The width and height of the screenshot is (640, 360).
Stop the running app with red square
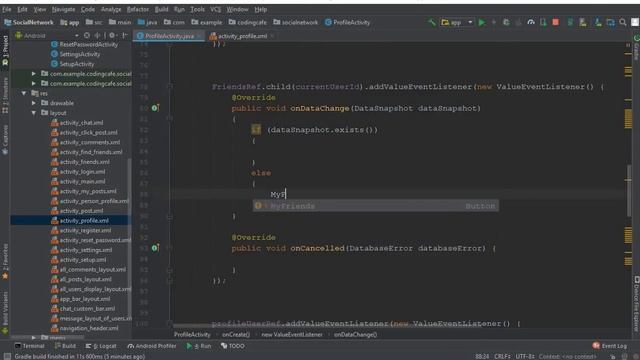point(556,22)
